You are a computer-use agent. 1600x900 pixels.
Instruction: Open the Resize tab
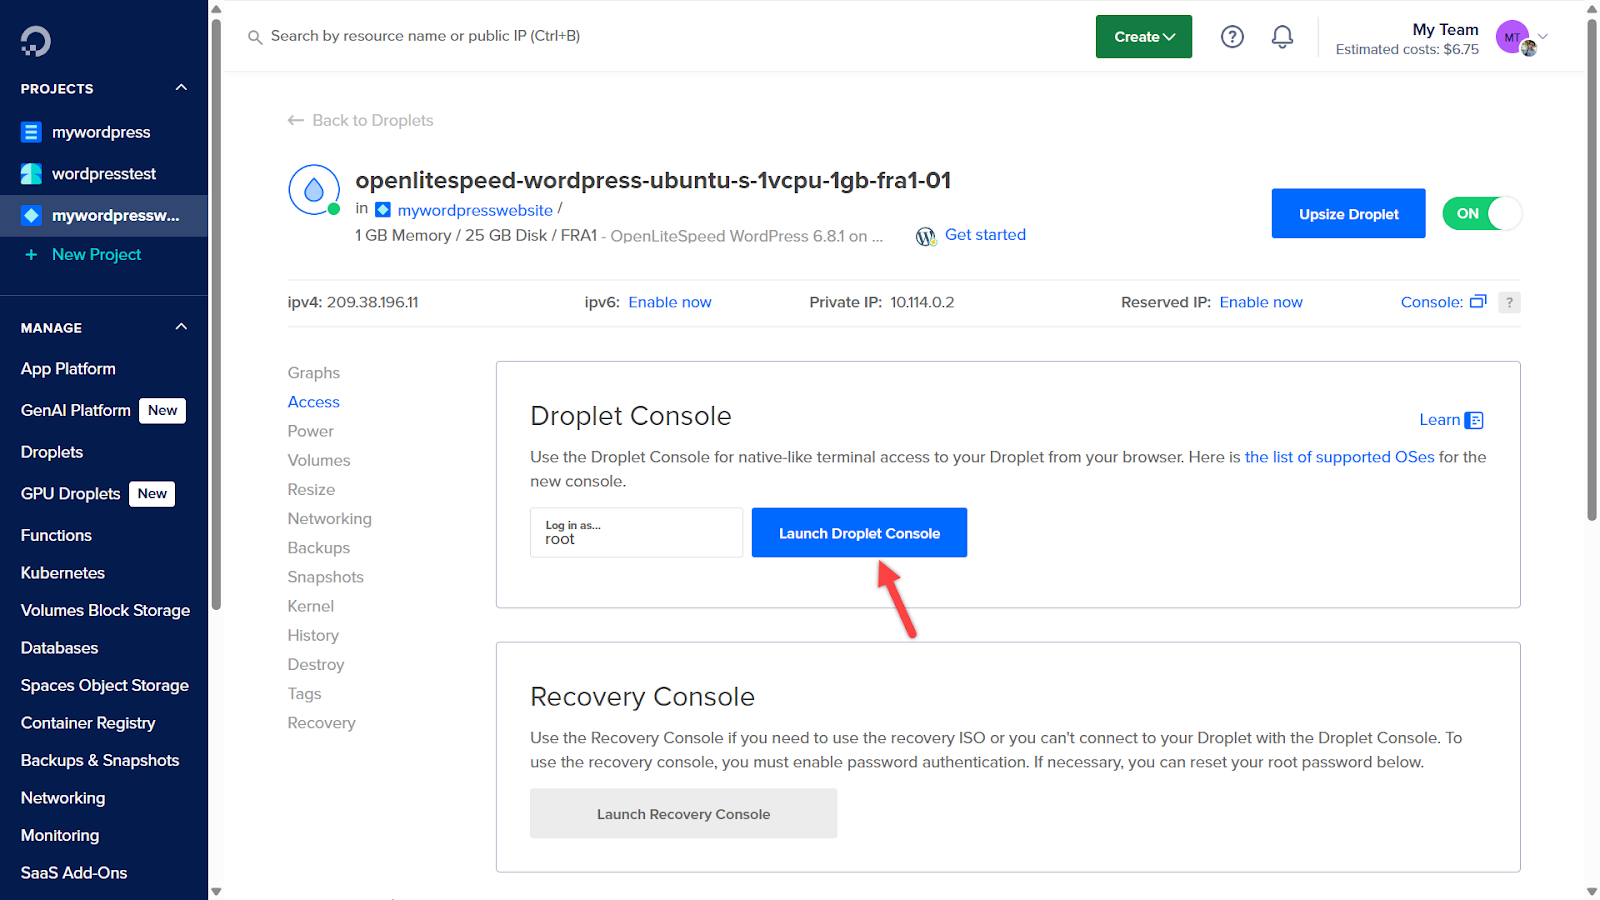[311, 490]
